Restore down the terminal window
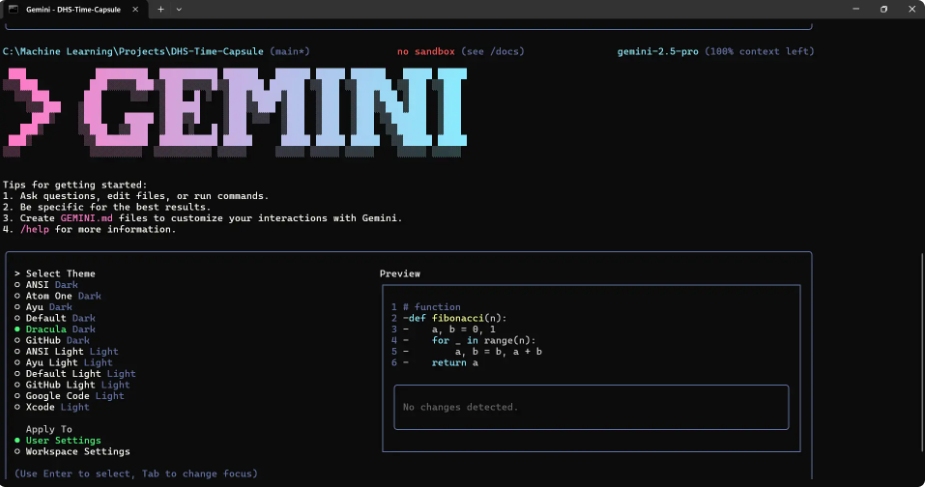This screenshot has height=489, width=926. click(x=883, y=9)
